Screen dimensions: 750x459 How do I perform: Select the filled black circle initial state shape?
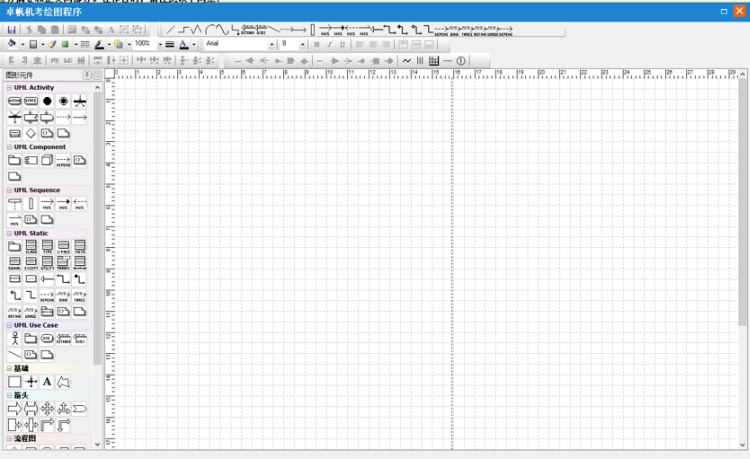[x=47, y=101]
